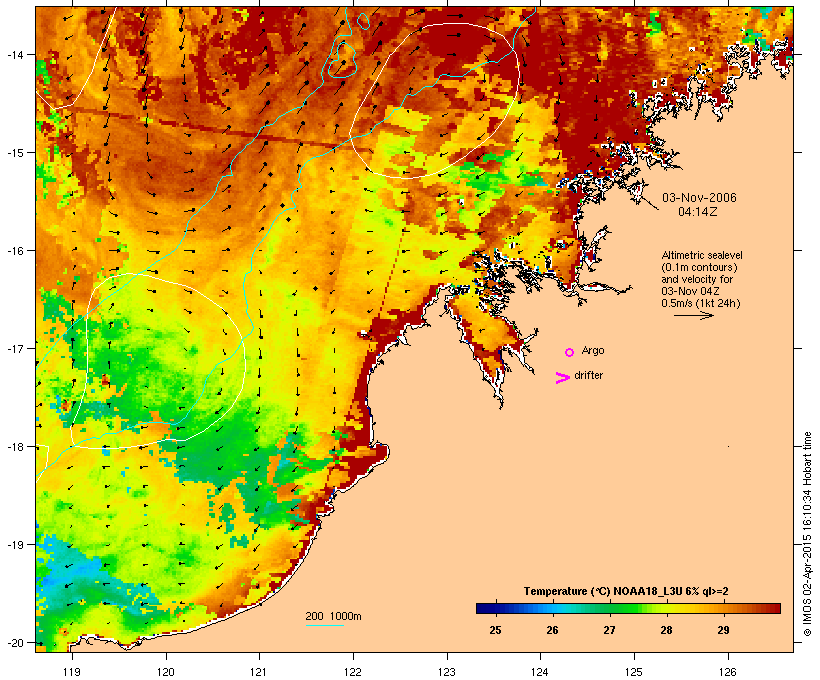
Task: Click the magenta Argo circle legend marker
Action: (x=570, y=352)
